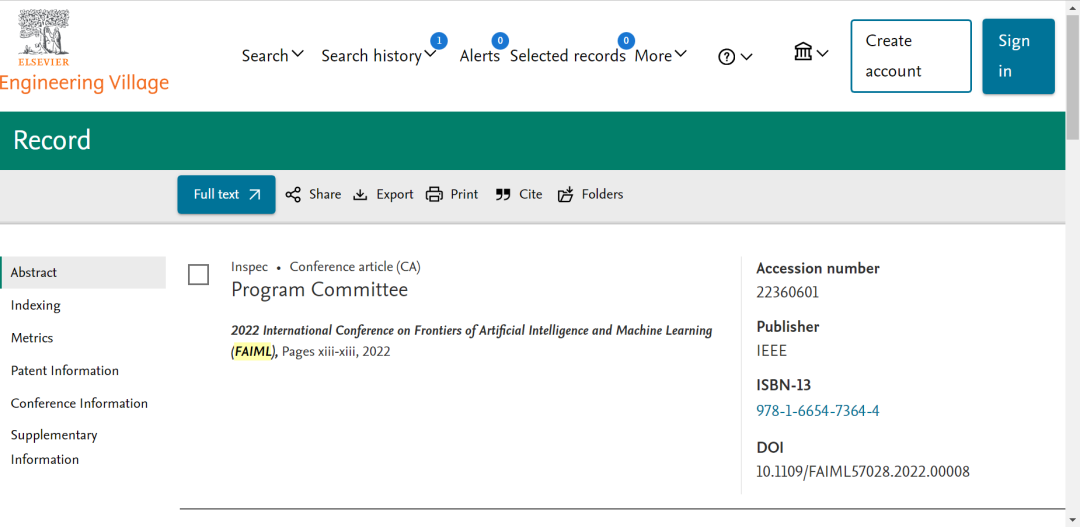Click the Record page heading

click(x=52, y=141)
